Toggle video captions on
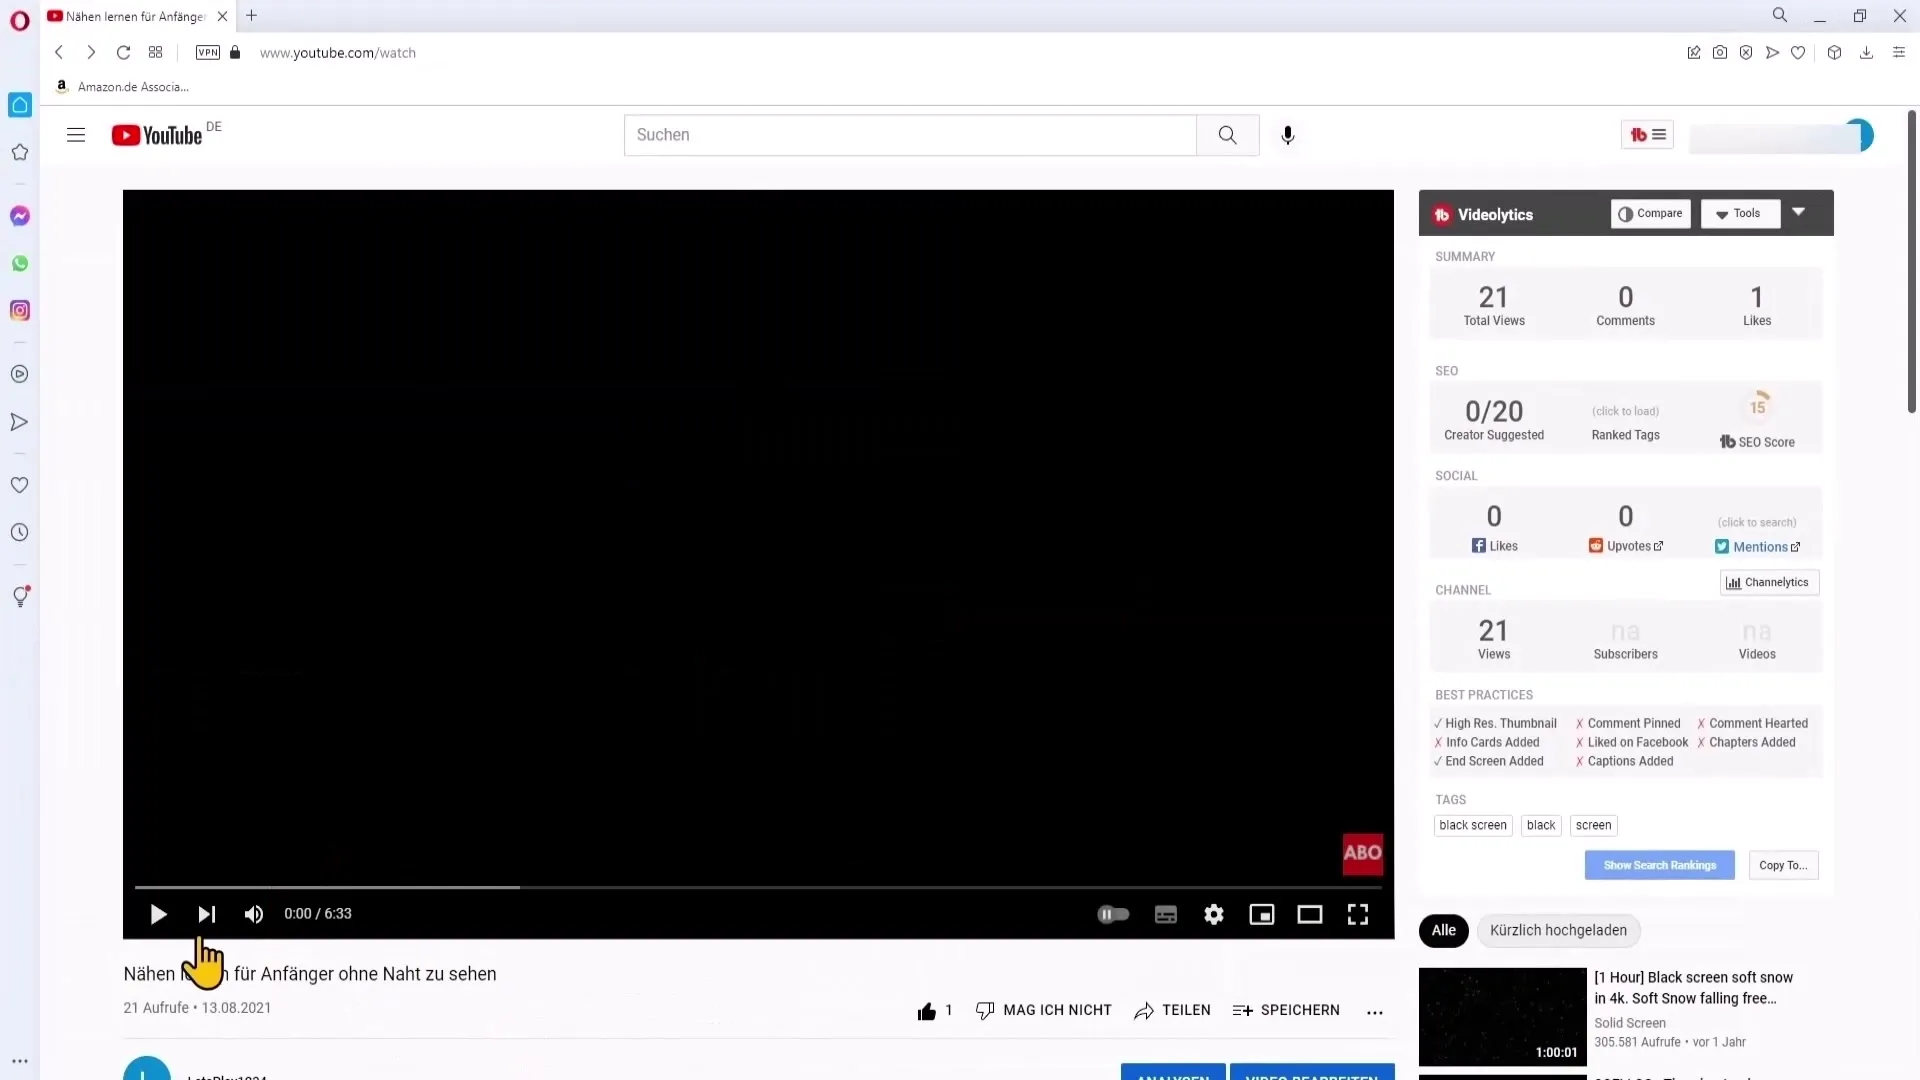This screenshot has width=1920, height=1080. [x=1164, y=914]
